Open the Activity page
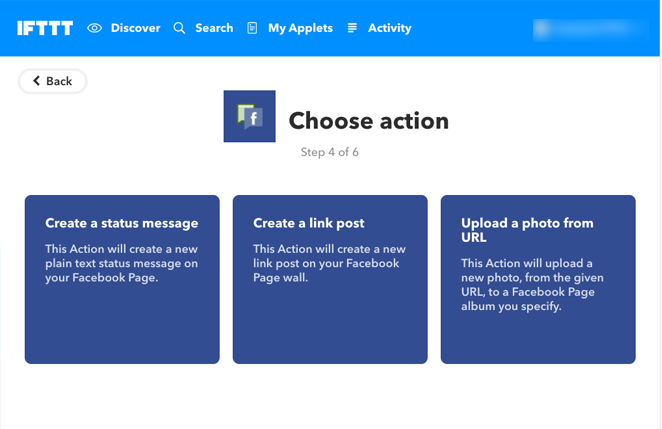The image size is (662, 429). point(389,28)
